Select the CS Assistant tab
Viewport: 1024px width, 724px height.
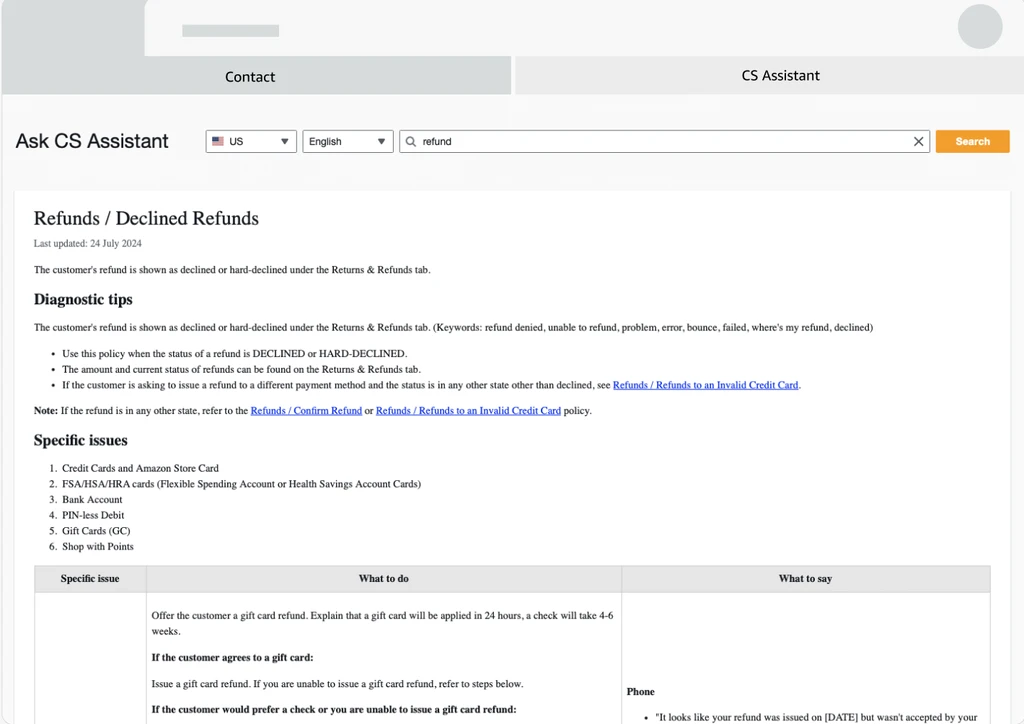point(780,76)
